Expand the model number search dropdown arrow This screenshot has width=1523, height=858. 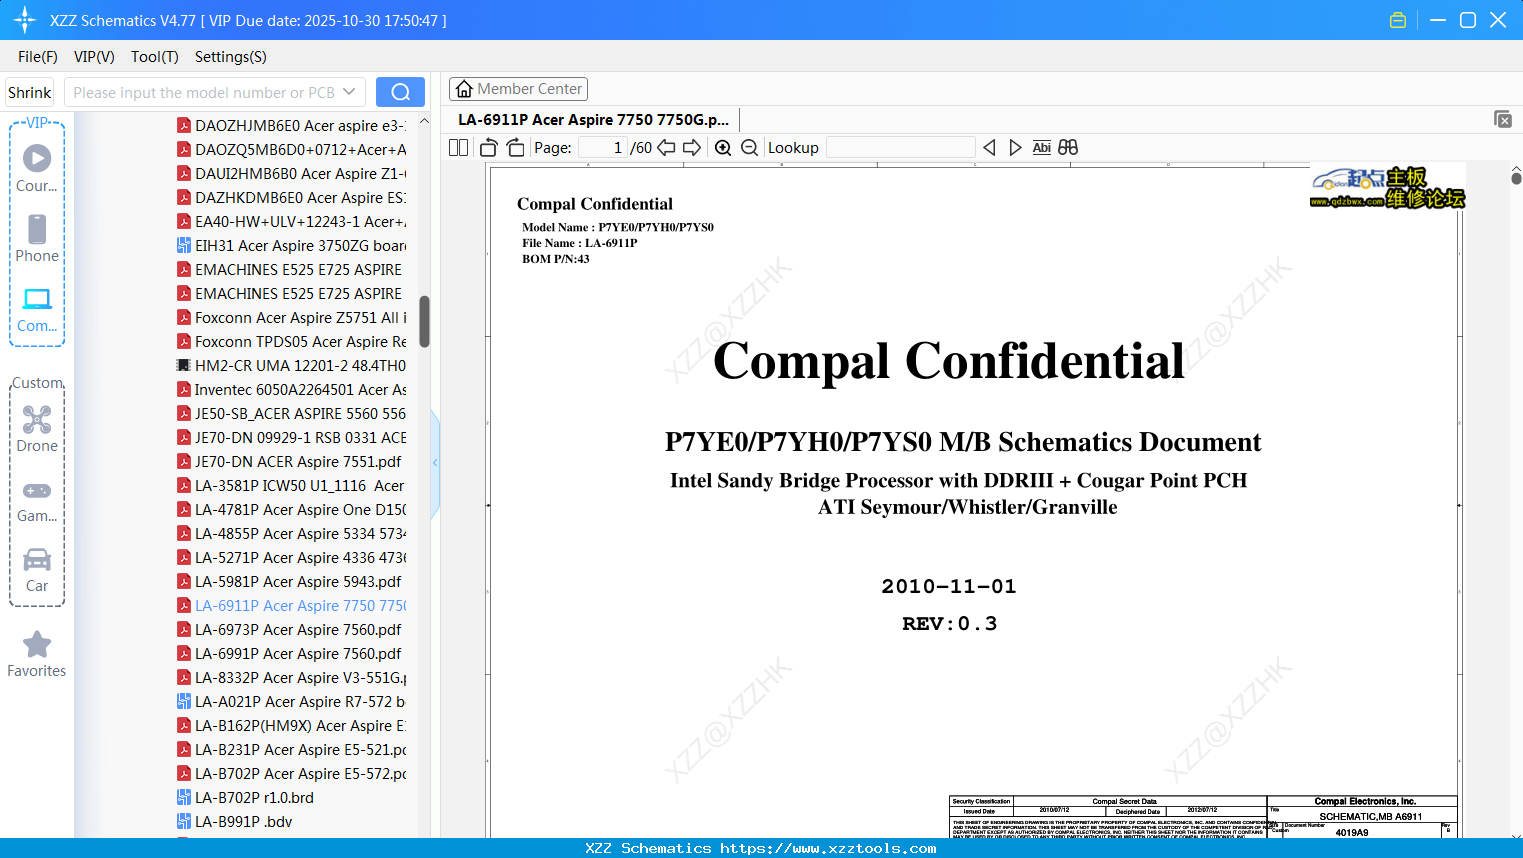coord(349,92)
